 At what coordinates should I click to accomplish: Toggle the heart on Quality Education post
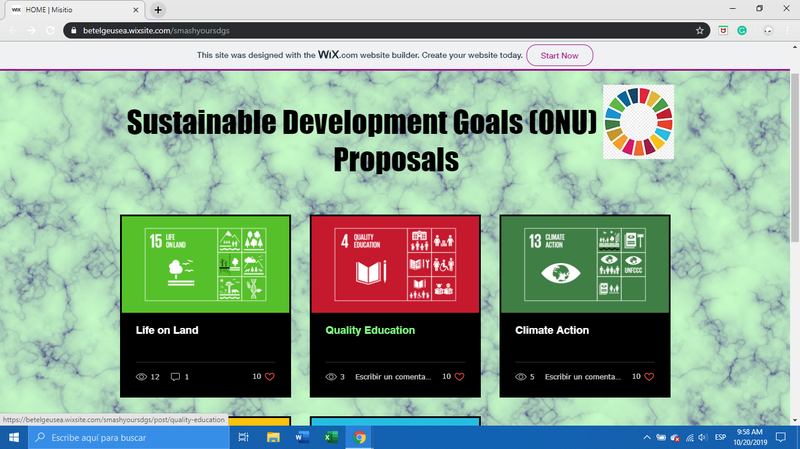point(460,377)
